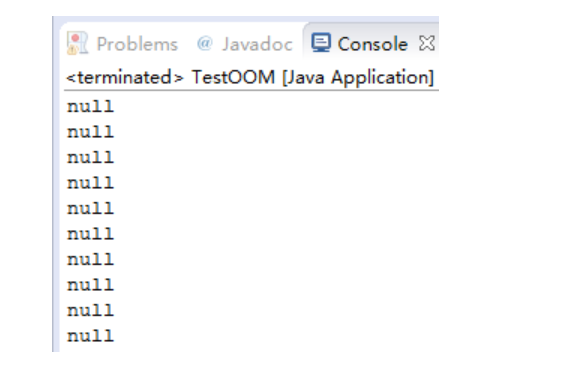Click the last null console line
The width and height of the screenshot is (575, 381).
click(91, 336)
